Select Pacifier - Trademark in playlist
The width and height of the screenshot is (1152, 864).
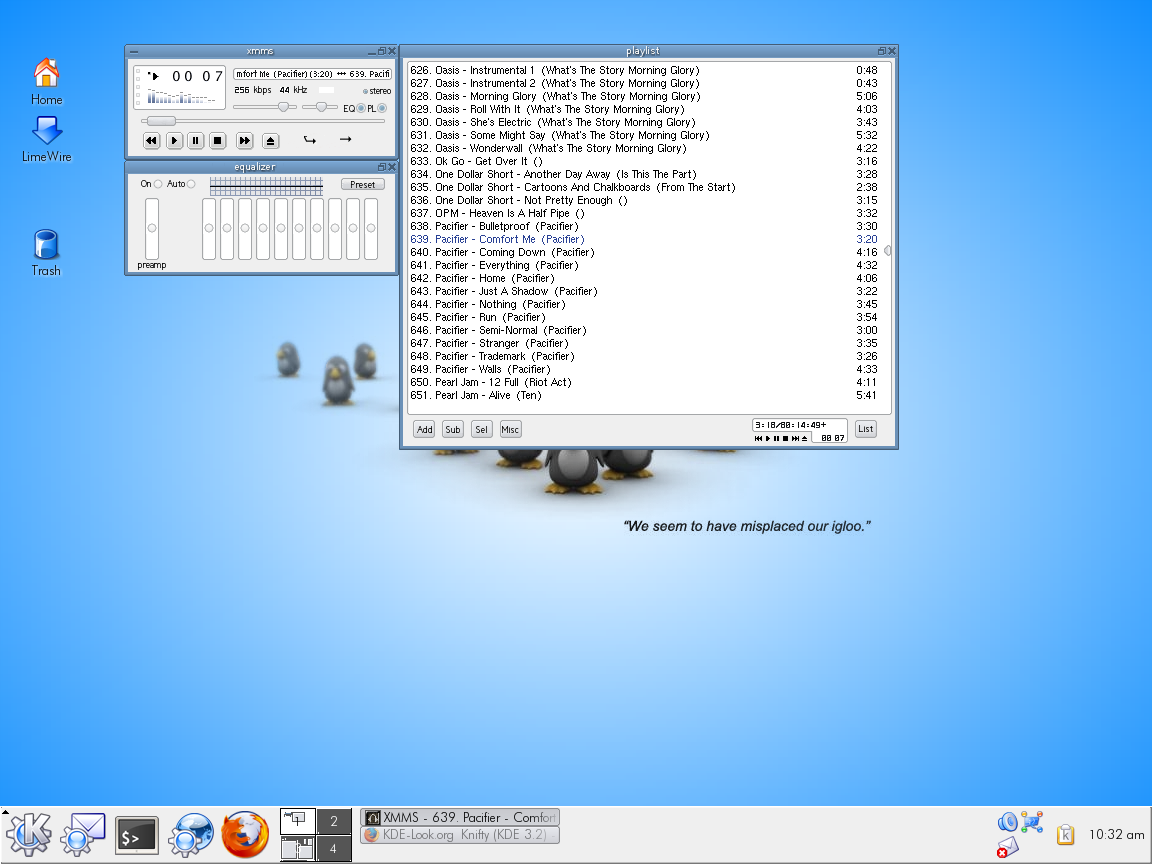tap(644, 356)
